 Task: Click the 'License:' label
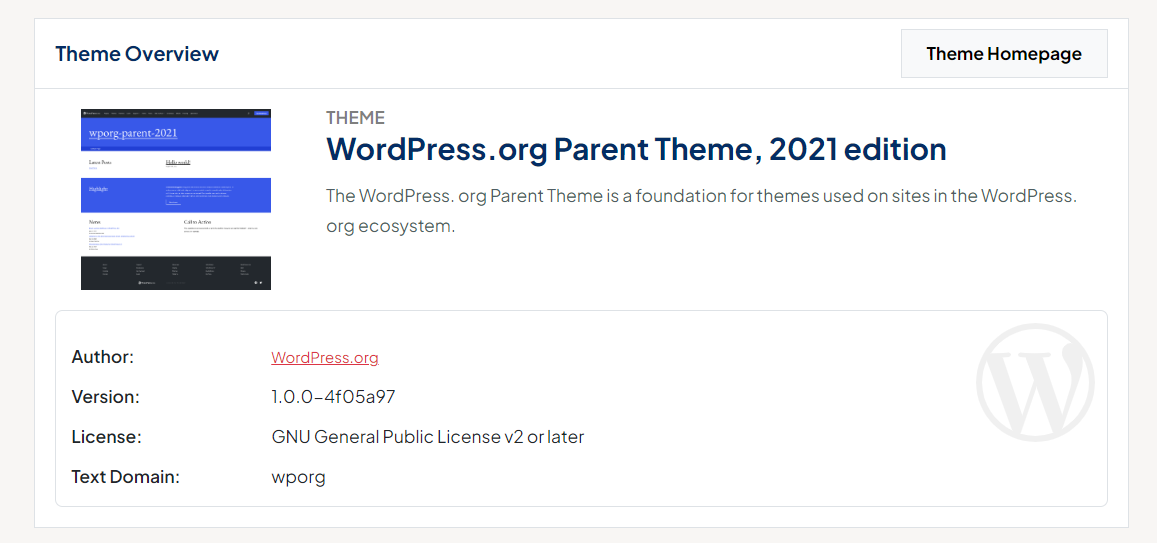(x=106, y=437)
